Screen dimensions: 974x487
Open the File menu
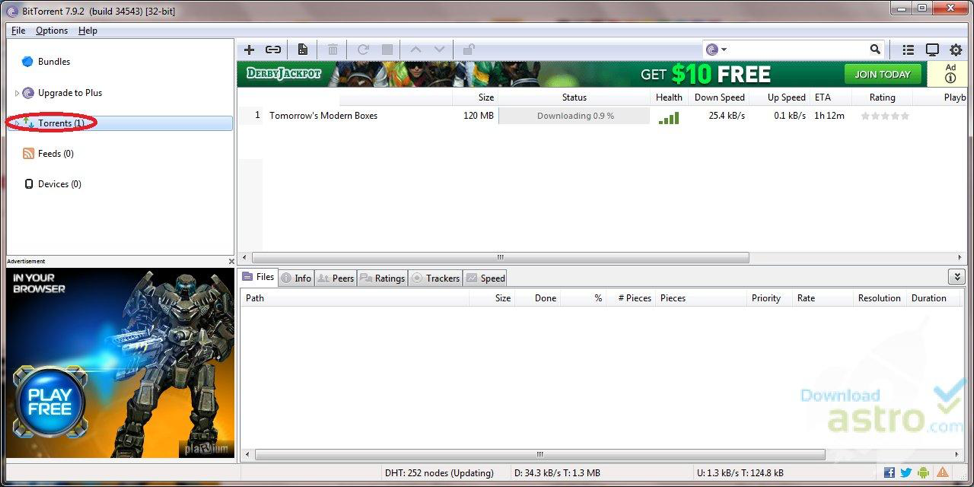tap(18, 30)
